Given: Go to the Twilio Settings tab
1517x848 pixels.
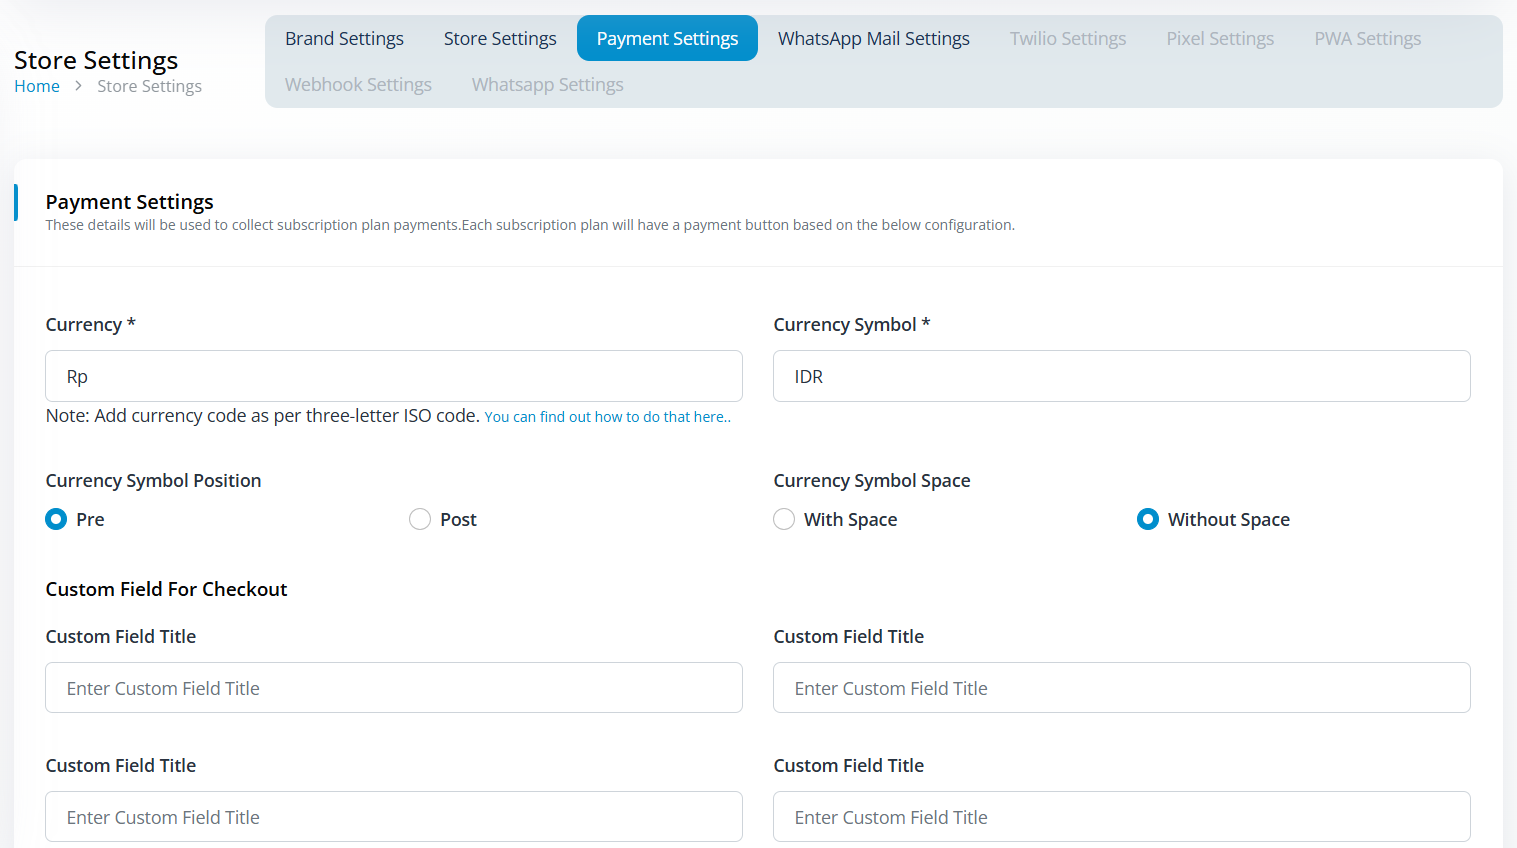Looking at the screenshot, I should [1068, 38].
